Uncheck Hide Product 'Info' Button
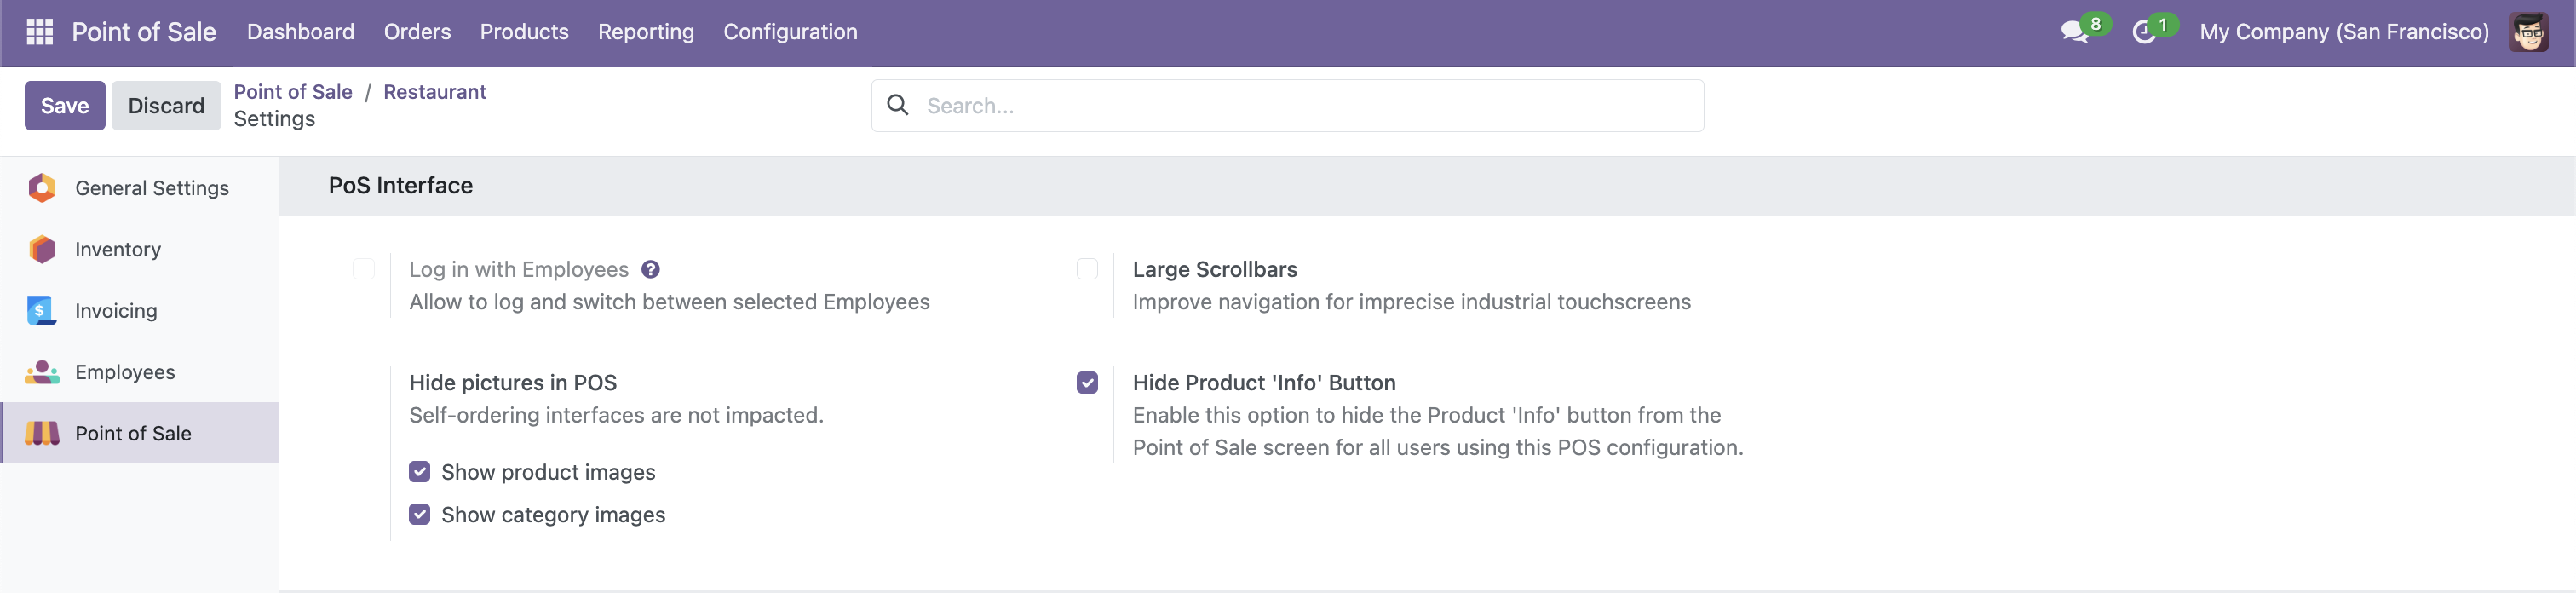 click(1087, 383)
